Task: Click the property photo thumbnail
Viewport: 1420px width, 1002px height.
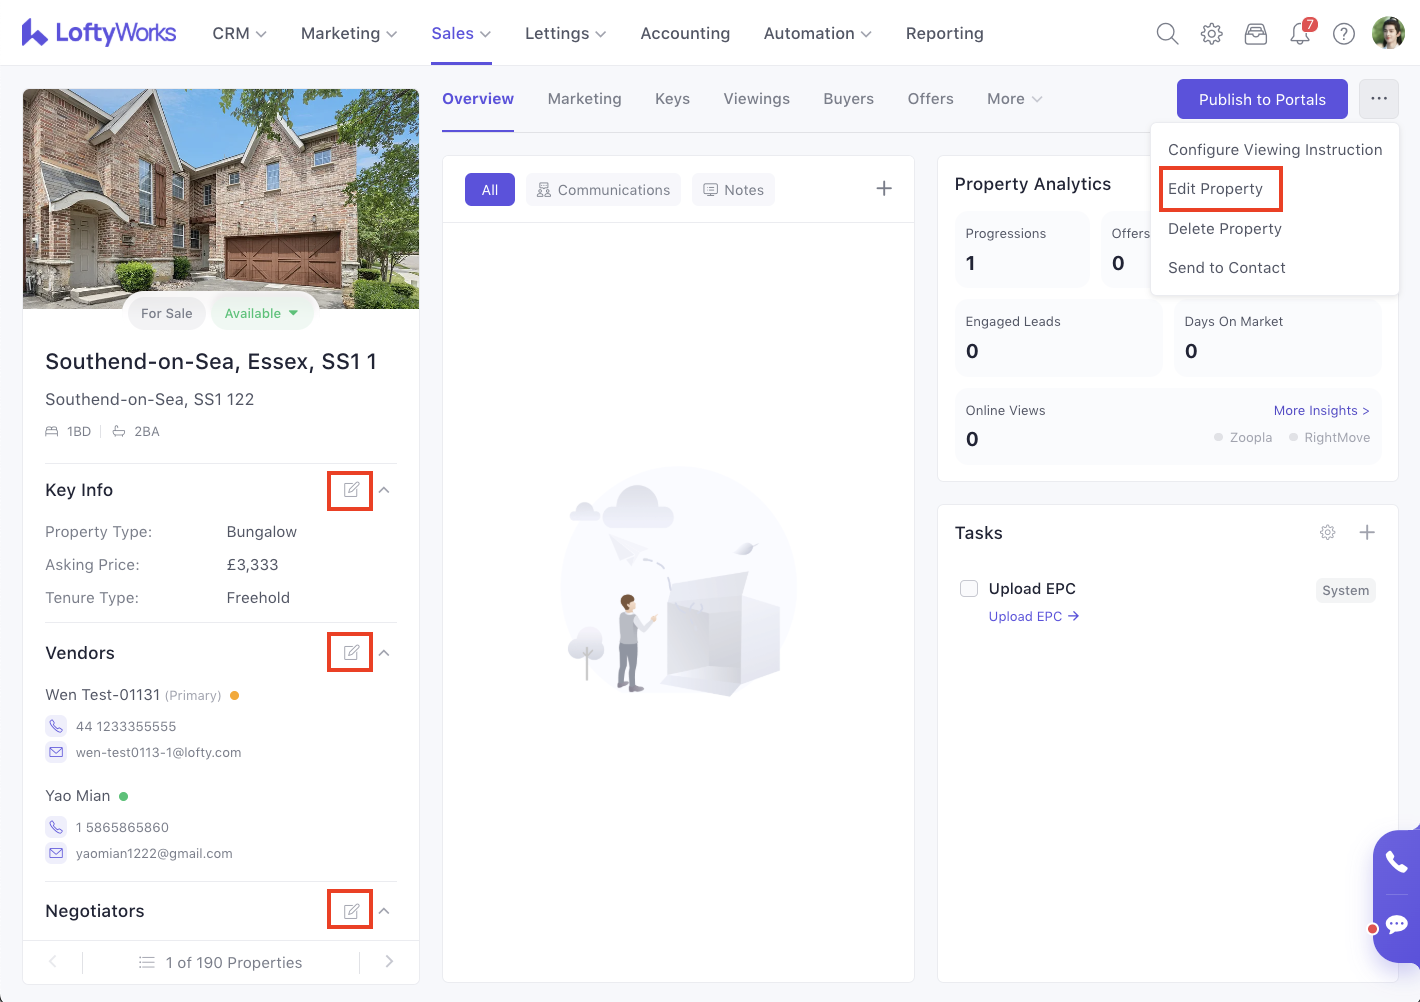Action: (x=221, y=198)
